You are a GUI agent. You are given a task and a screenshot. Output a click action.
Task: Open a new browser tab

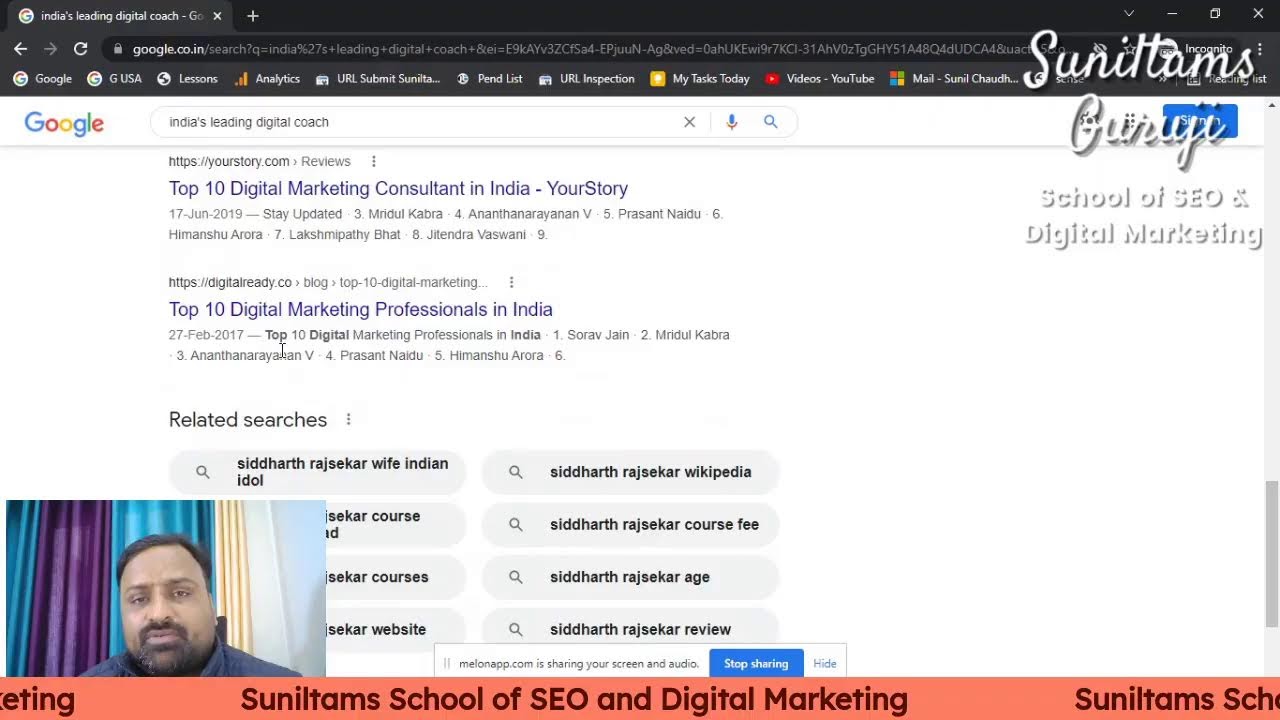point(253,16)
